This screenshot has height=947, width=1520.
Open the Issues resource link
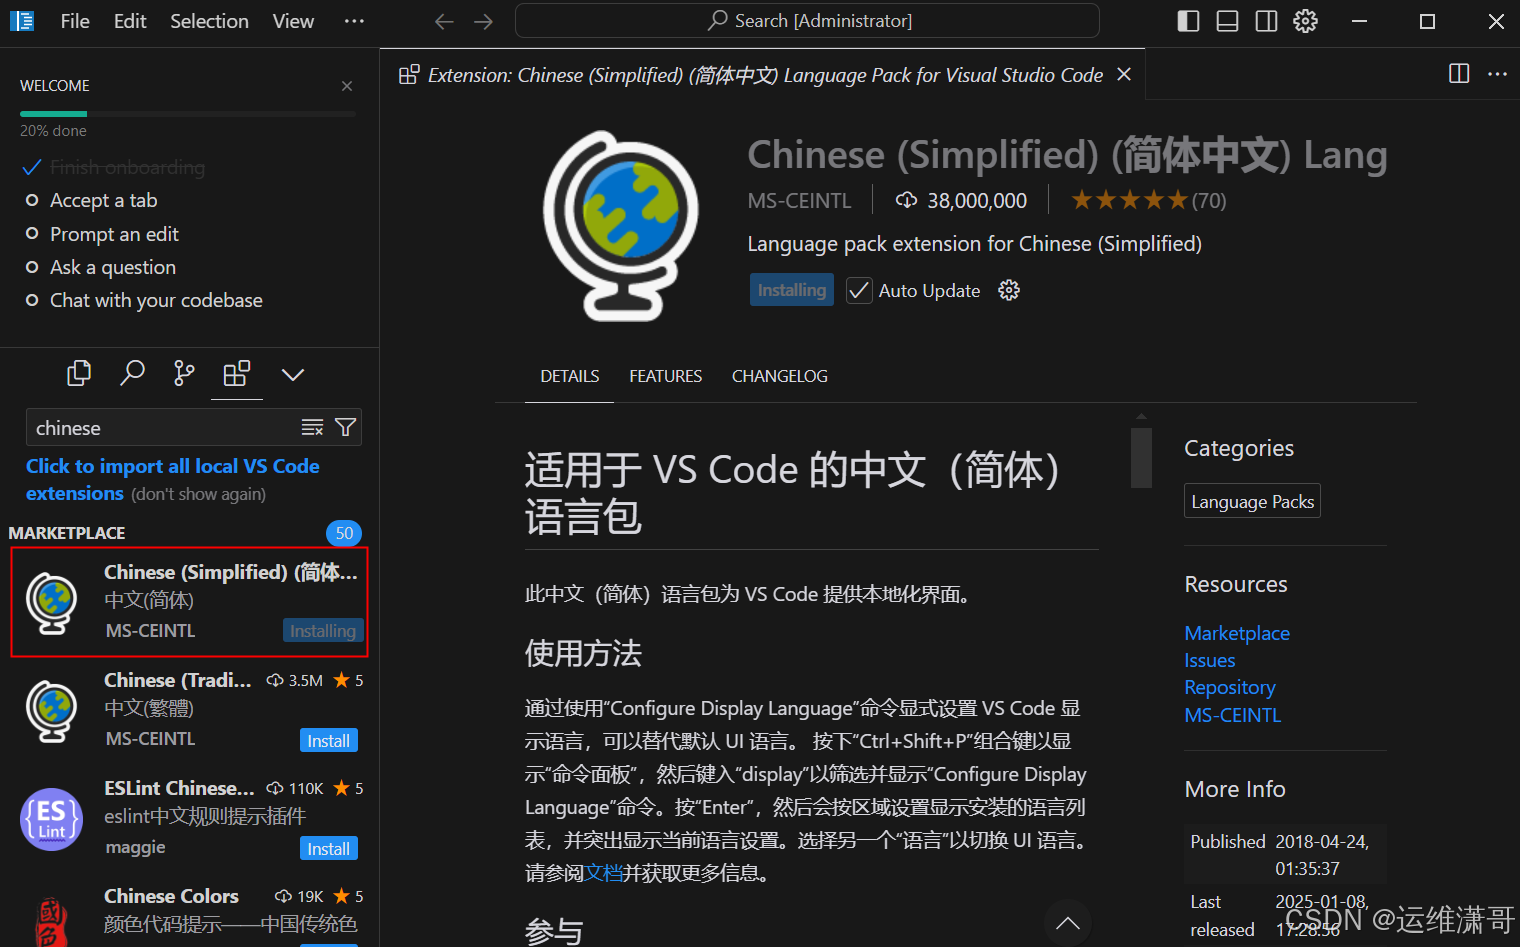(x=1210, y=660)
